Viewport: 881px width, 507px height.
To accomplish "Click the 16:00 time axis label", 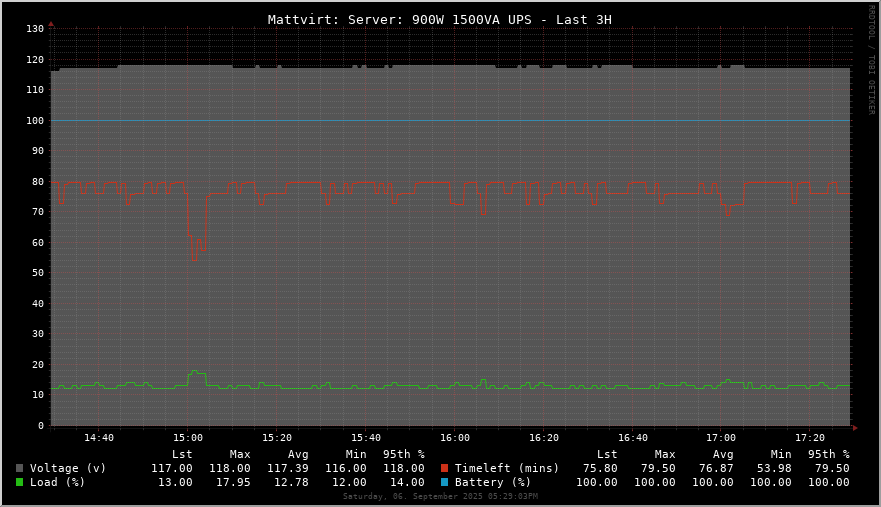I will (x=455, y=438).
